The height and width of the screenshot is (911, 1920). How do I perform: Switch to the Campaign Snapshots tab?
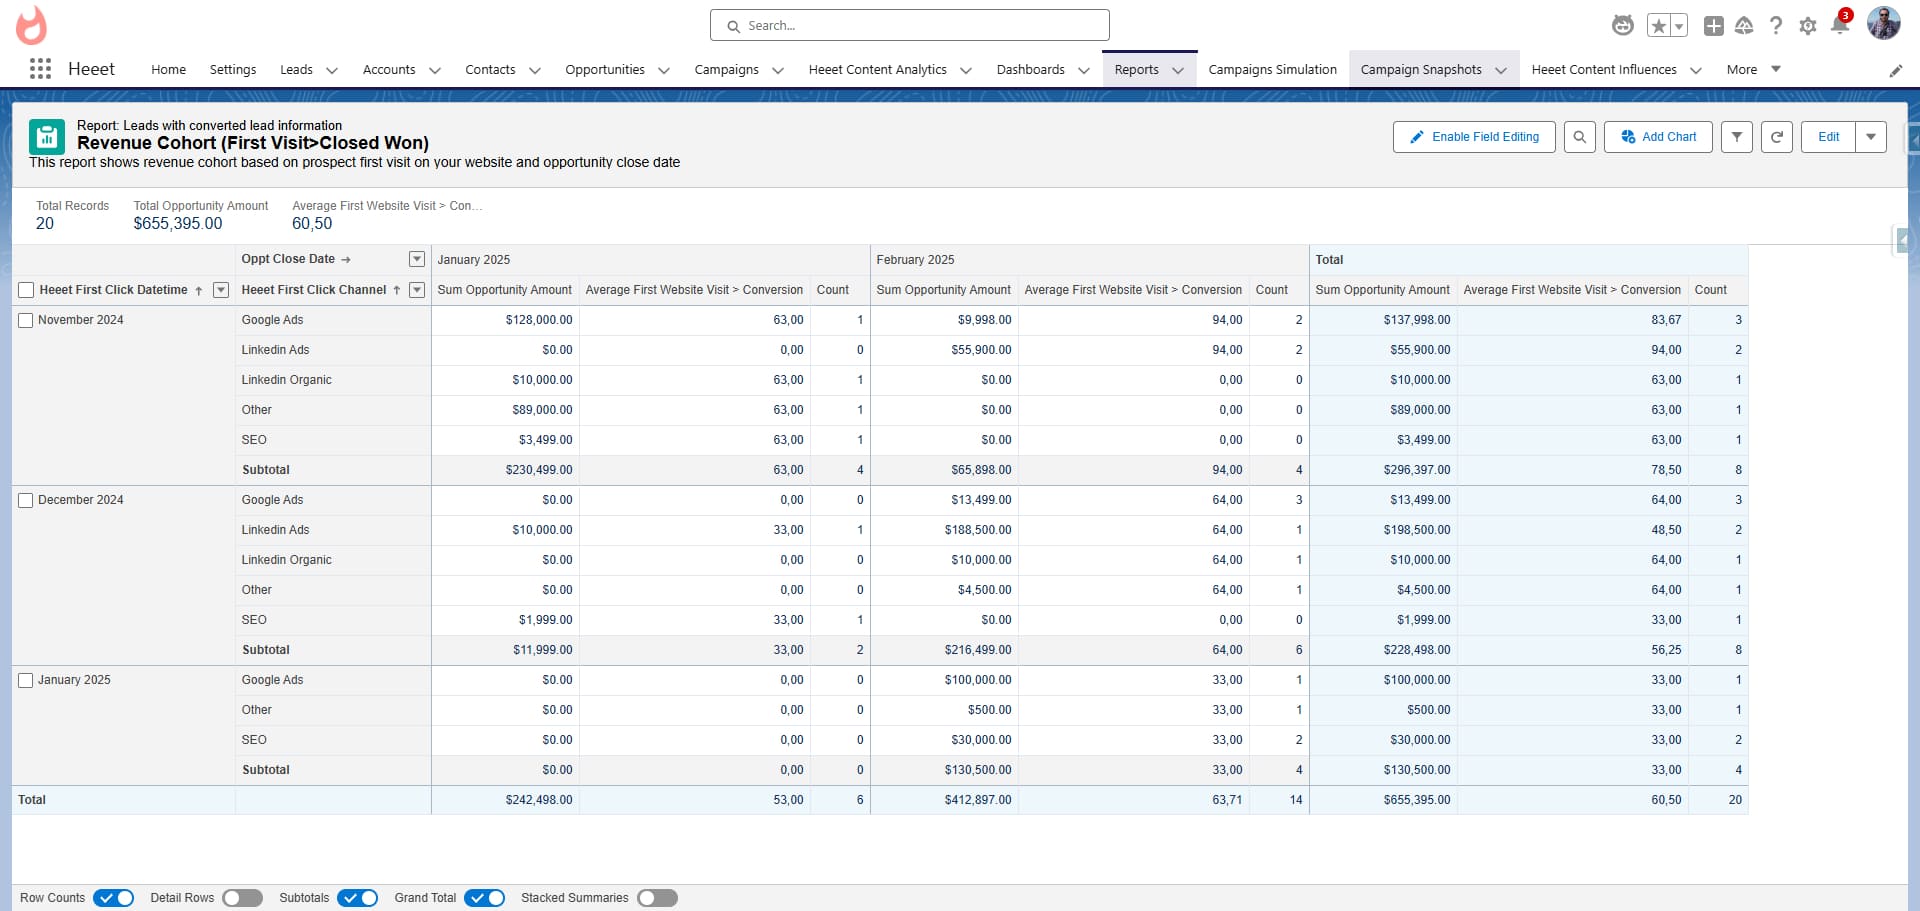coord(1421,69)
